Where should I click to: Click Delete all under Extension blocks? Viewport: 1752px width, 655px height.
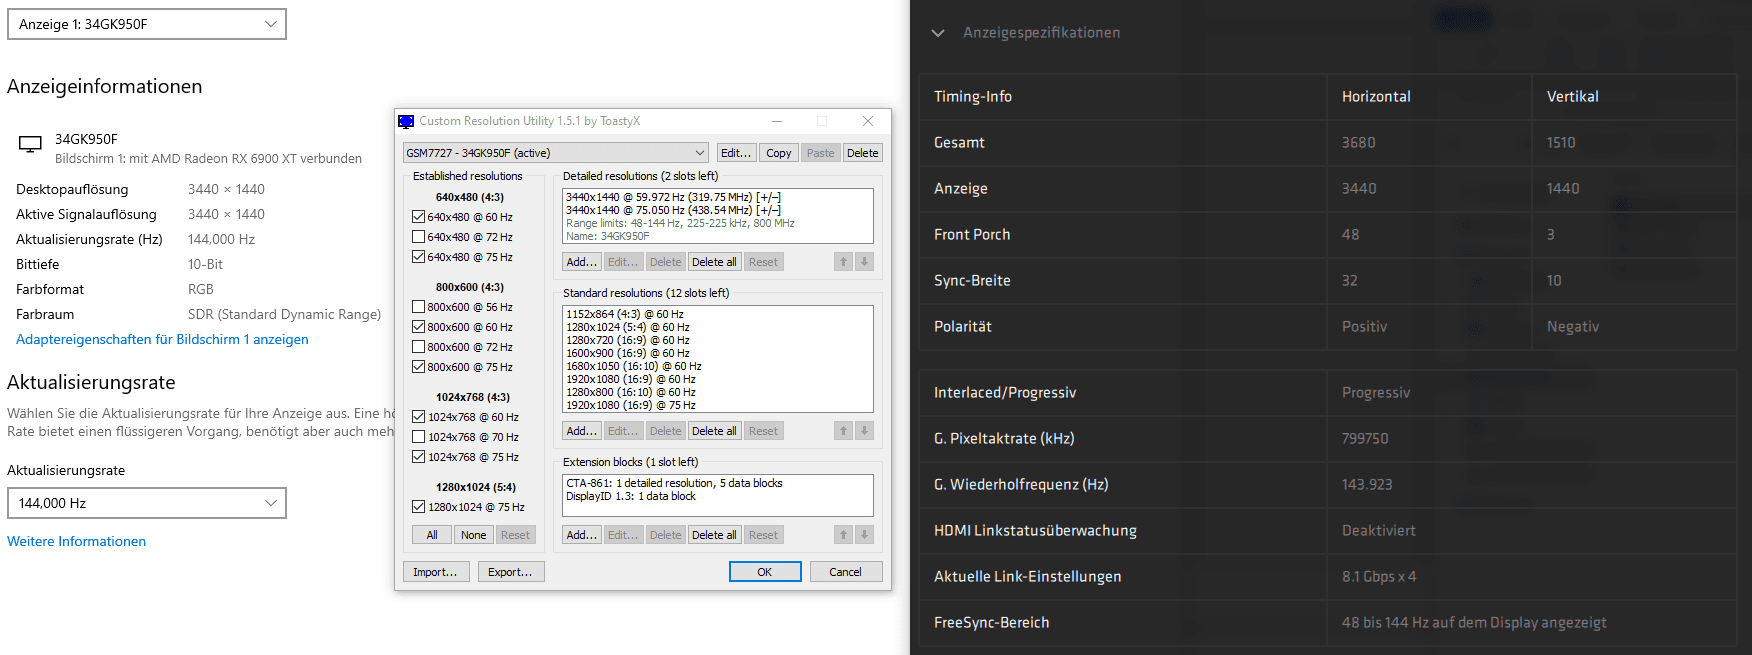point(715,535)
